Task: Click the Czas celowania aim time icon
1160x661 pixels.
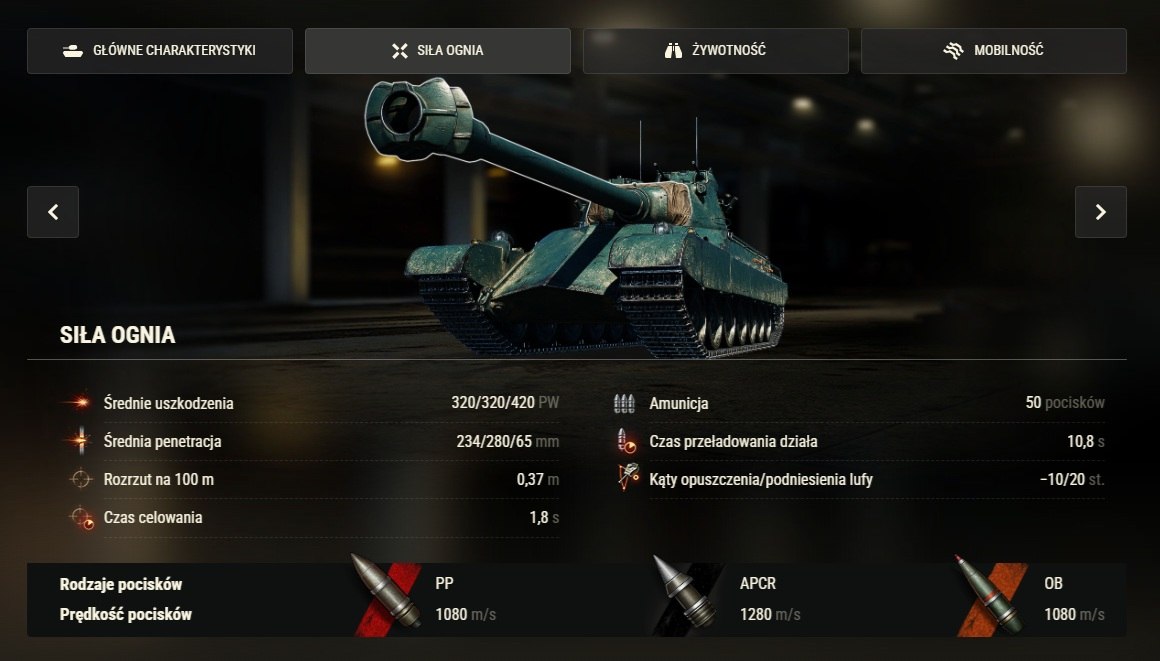Action: (81, 517)
